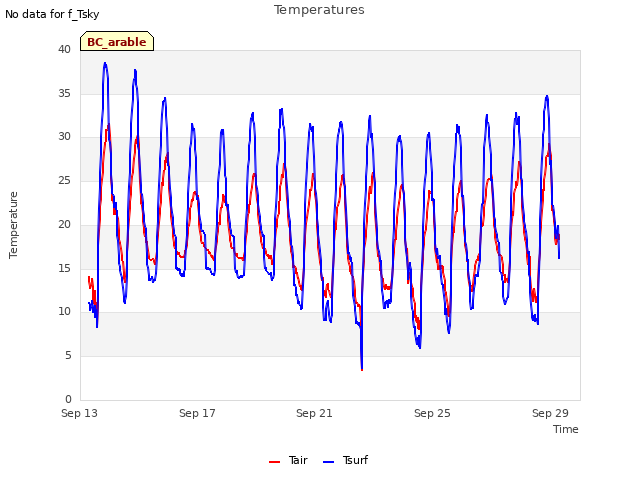
Task: Click the final Tsurf peak near Sep 29
Action: (x=547, y=96)
